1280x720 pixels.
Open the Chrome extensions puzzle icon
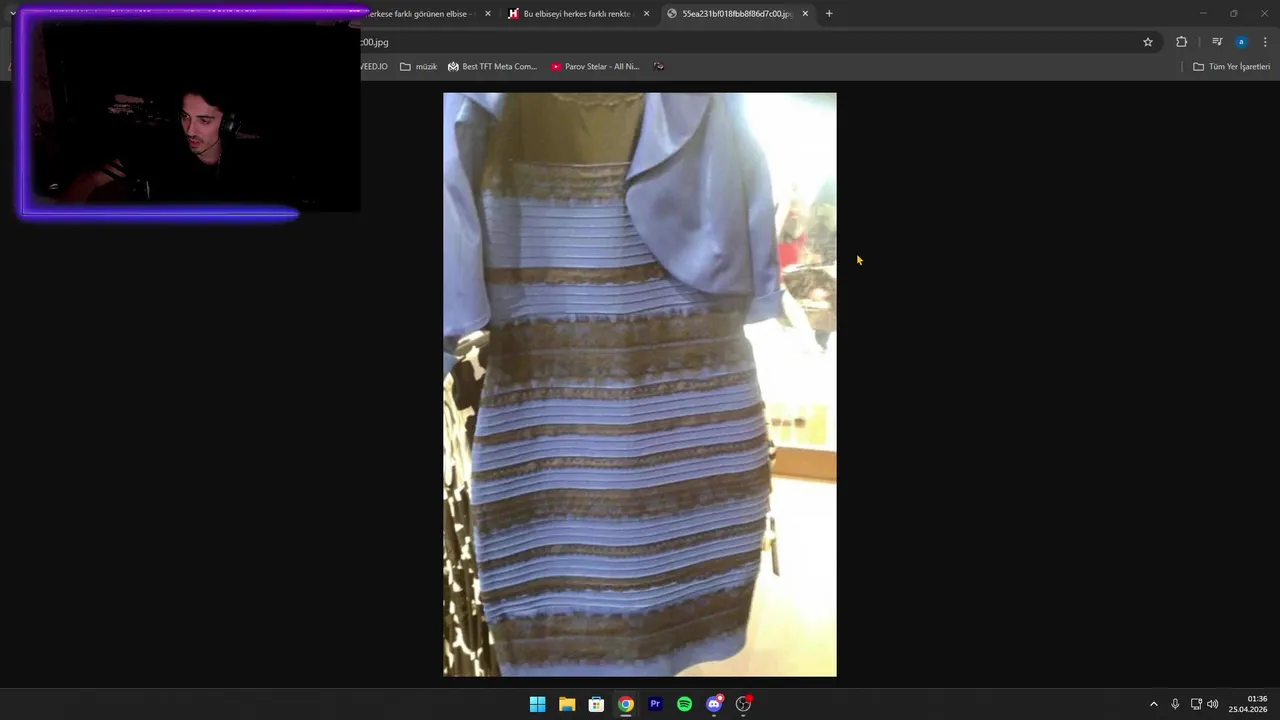click(1182, 42)
